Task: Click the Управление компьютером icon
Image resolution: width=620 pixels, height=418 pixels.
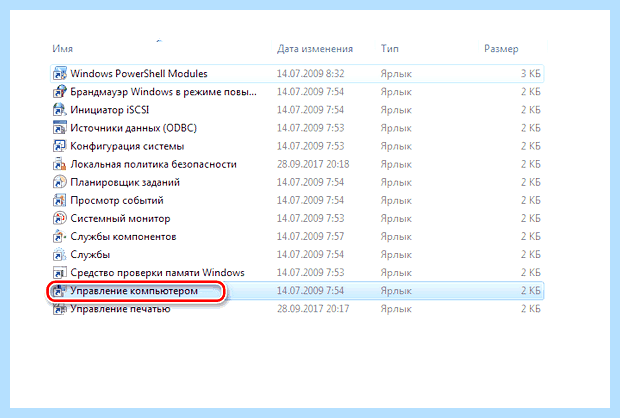Action: pyautogui.click(x=60, y=291)
